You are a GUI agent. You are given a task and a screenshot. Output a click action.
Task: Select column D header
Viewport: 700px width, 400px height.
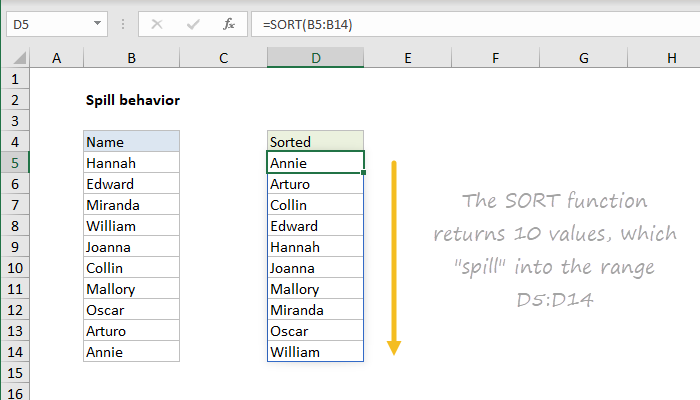click(315, 59)
